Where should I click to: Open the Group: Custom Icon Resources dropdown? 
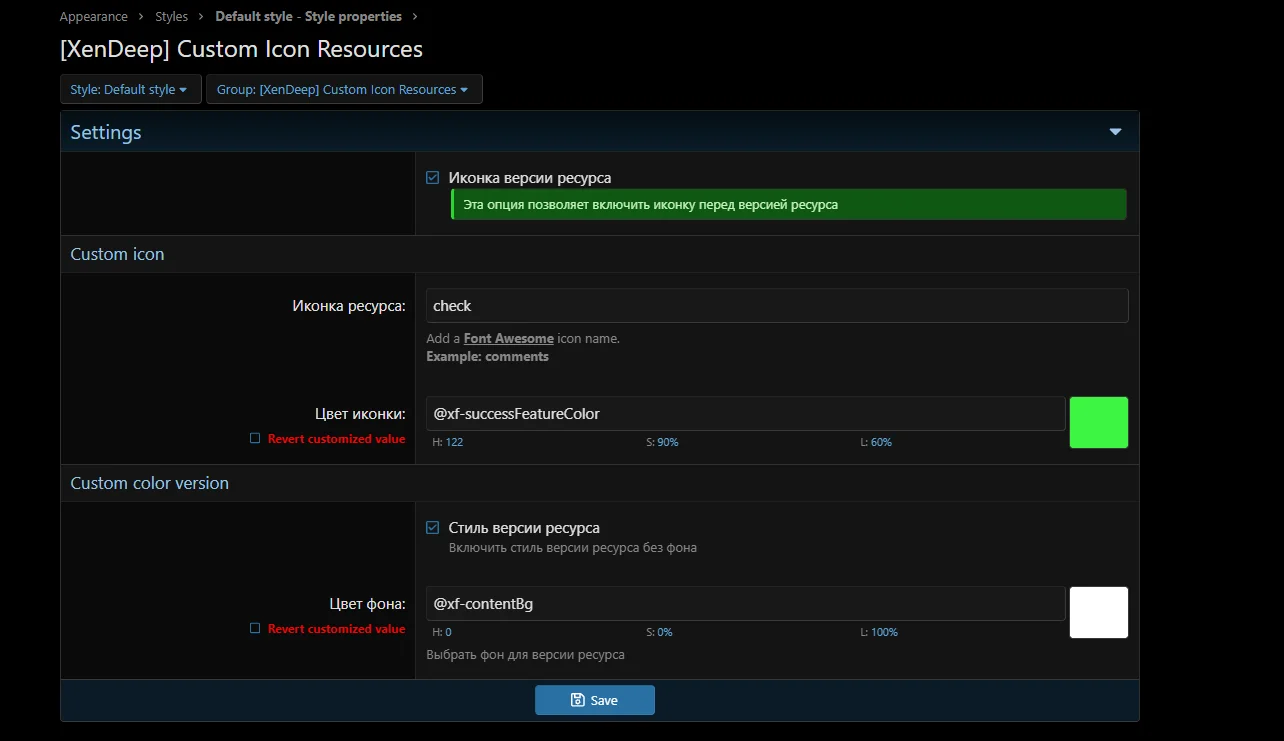tap(344, 88)
